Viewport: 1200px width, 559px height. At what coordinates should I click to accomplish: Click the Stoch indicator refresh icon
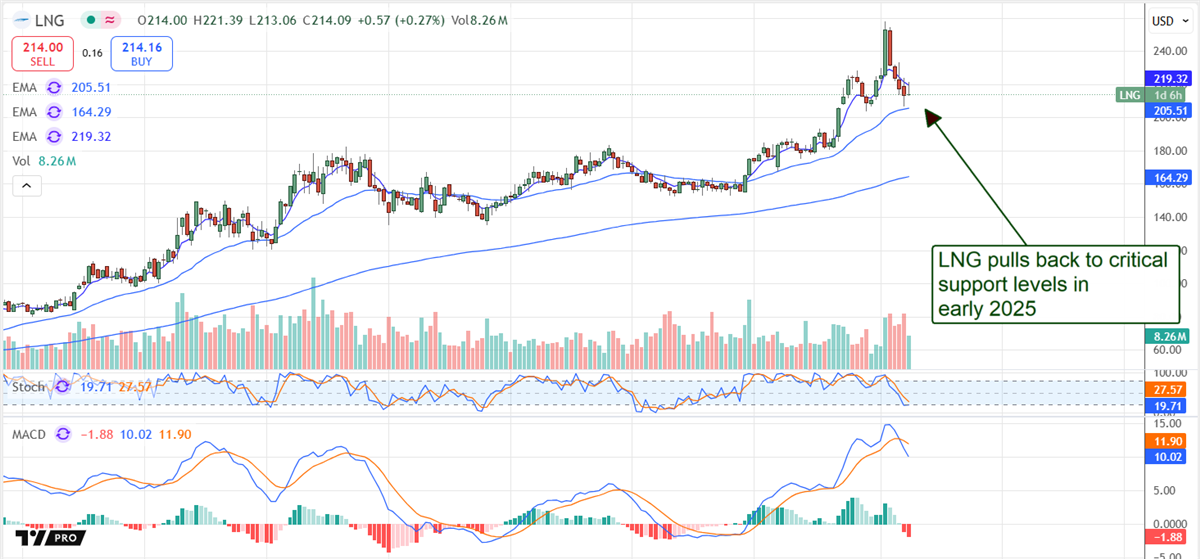[61, 386]
